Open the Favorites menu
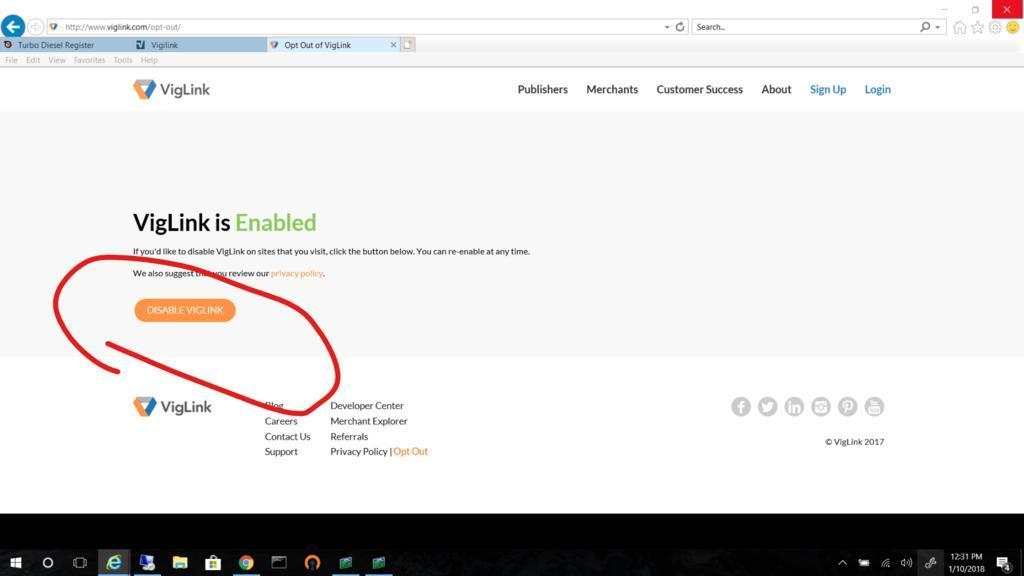 pos(89,60)
